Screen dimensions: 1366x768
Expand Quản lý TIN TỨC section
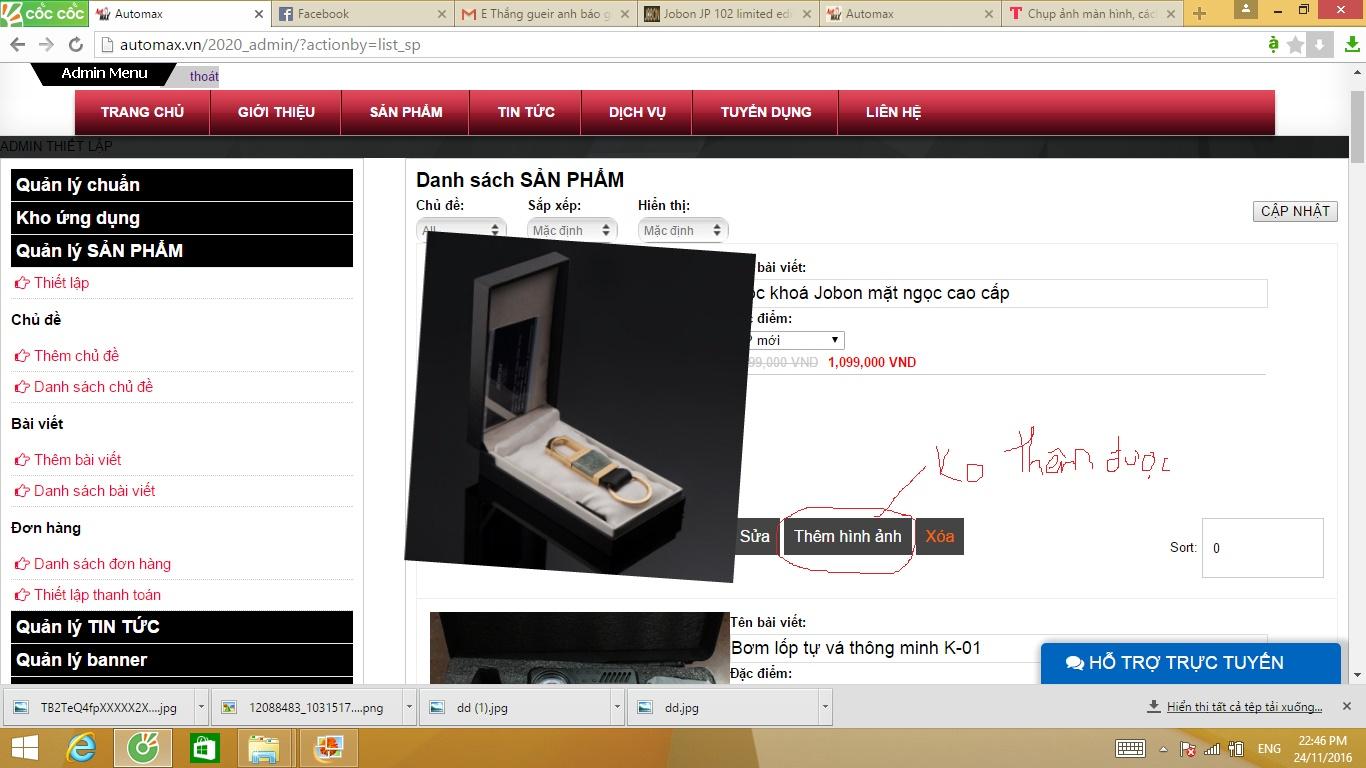pyautogui.click(x=182, y=627)
